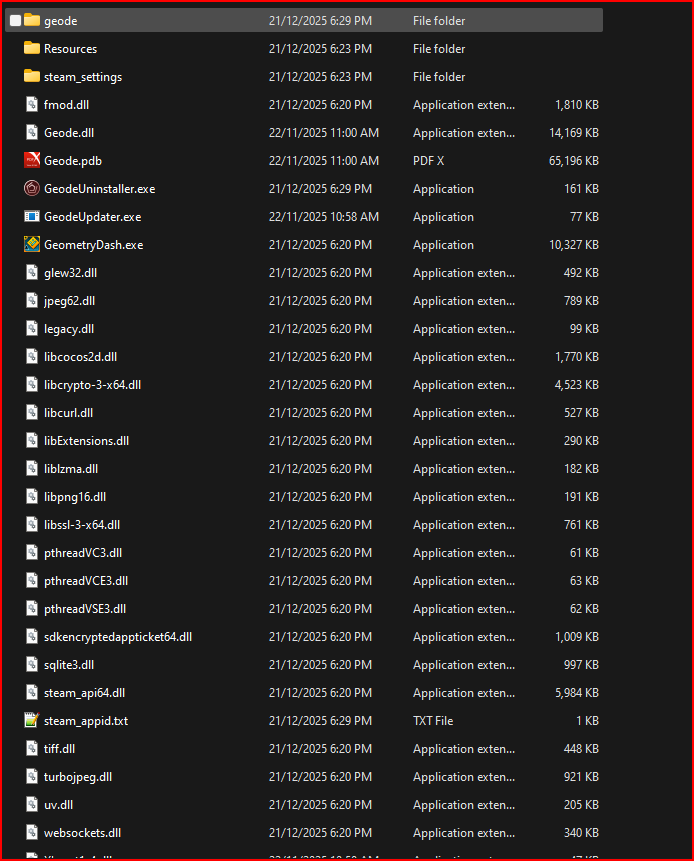The image size is (694, 861).
Task: Select legacy.dll file name
Action: pyautogui.click(x=69, y=329)
